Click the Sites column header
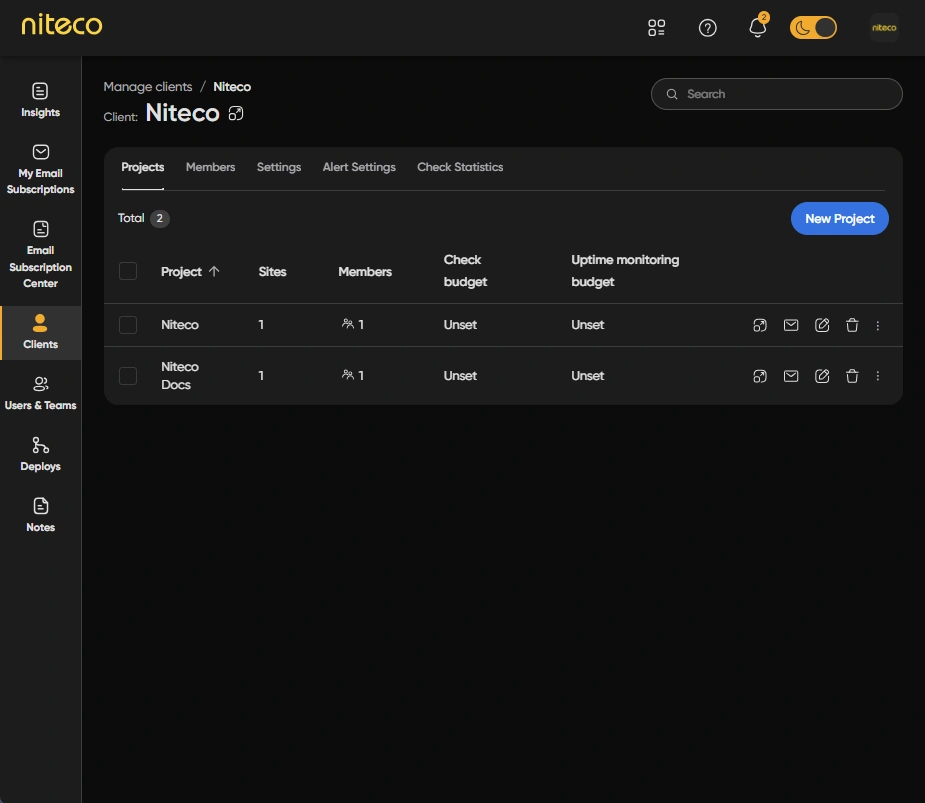This screenshot has height=803, width=925. coord(272,272)
